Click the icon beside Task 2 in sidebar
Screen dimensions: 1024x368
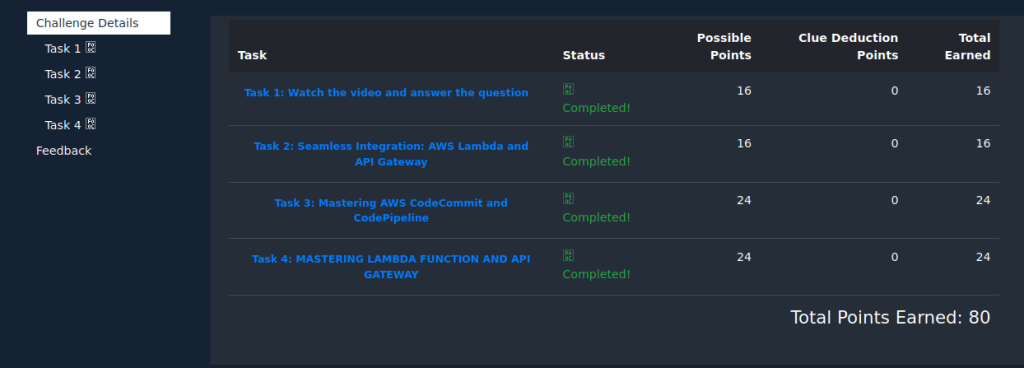coord(91,73)
